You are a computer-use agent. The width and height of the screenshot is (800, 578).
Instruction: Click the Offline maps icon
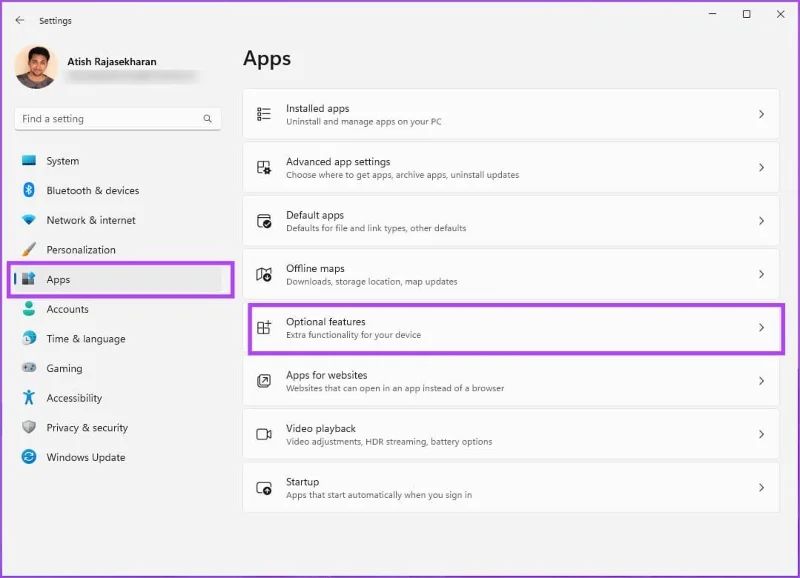click(264, 274)
